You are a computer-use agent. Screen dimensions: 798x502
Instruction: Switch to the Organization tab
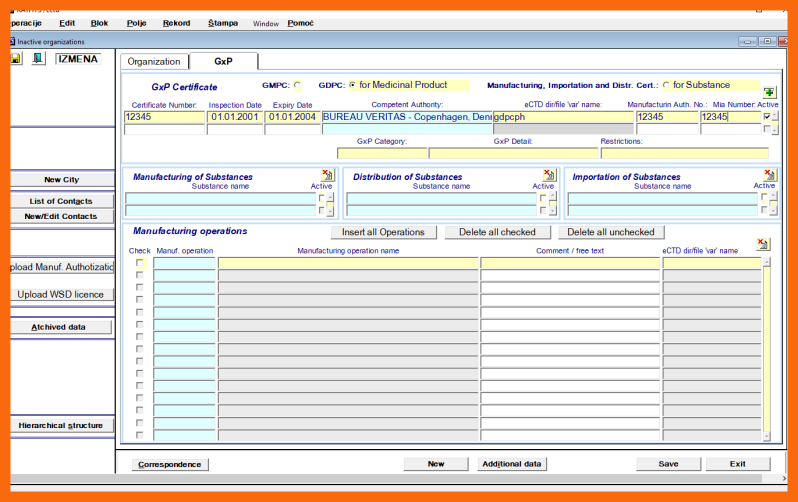point(154,62)
